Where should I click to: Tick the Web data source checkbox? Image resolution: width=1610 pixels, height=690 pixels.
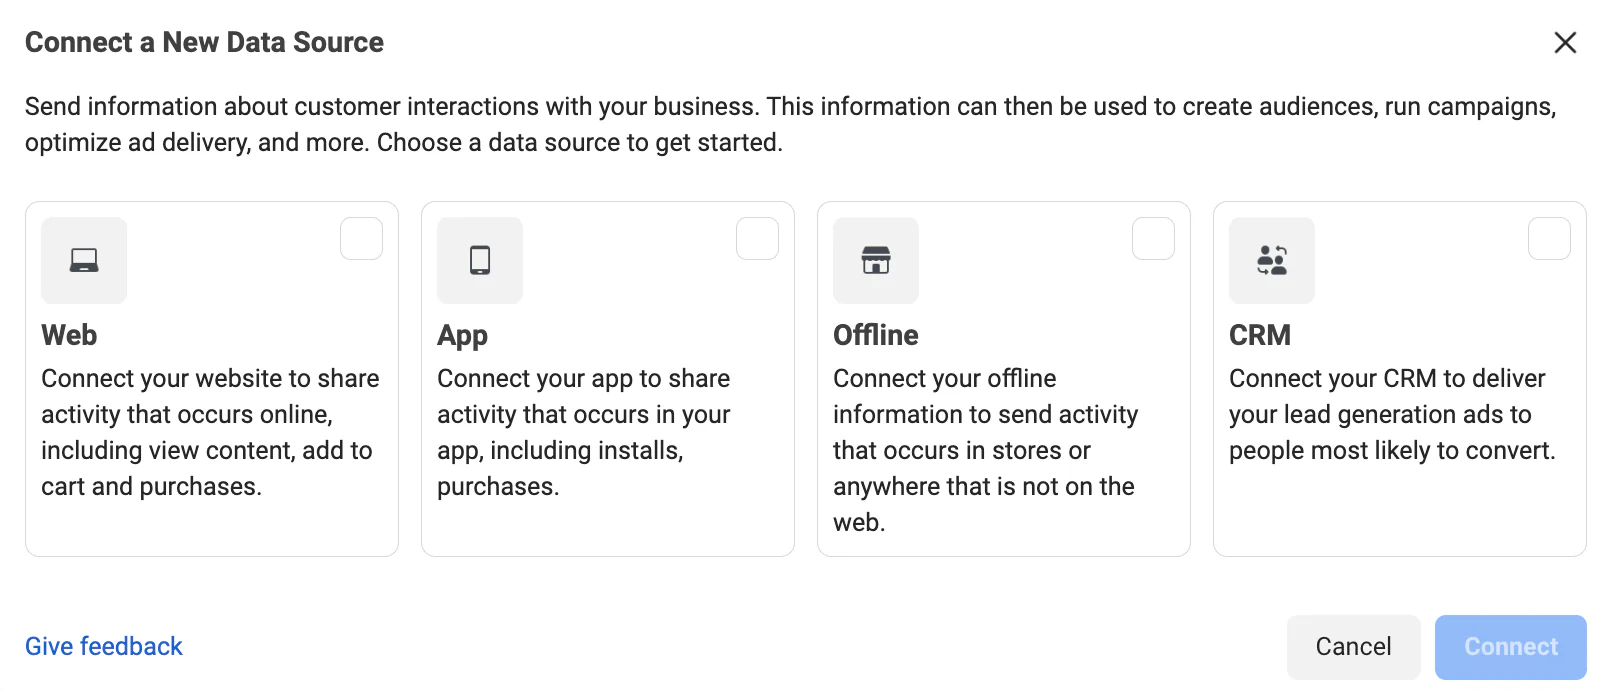361,239
